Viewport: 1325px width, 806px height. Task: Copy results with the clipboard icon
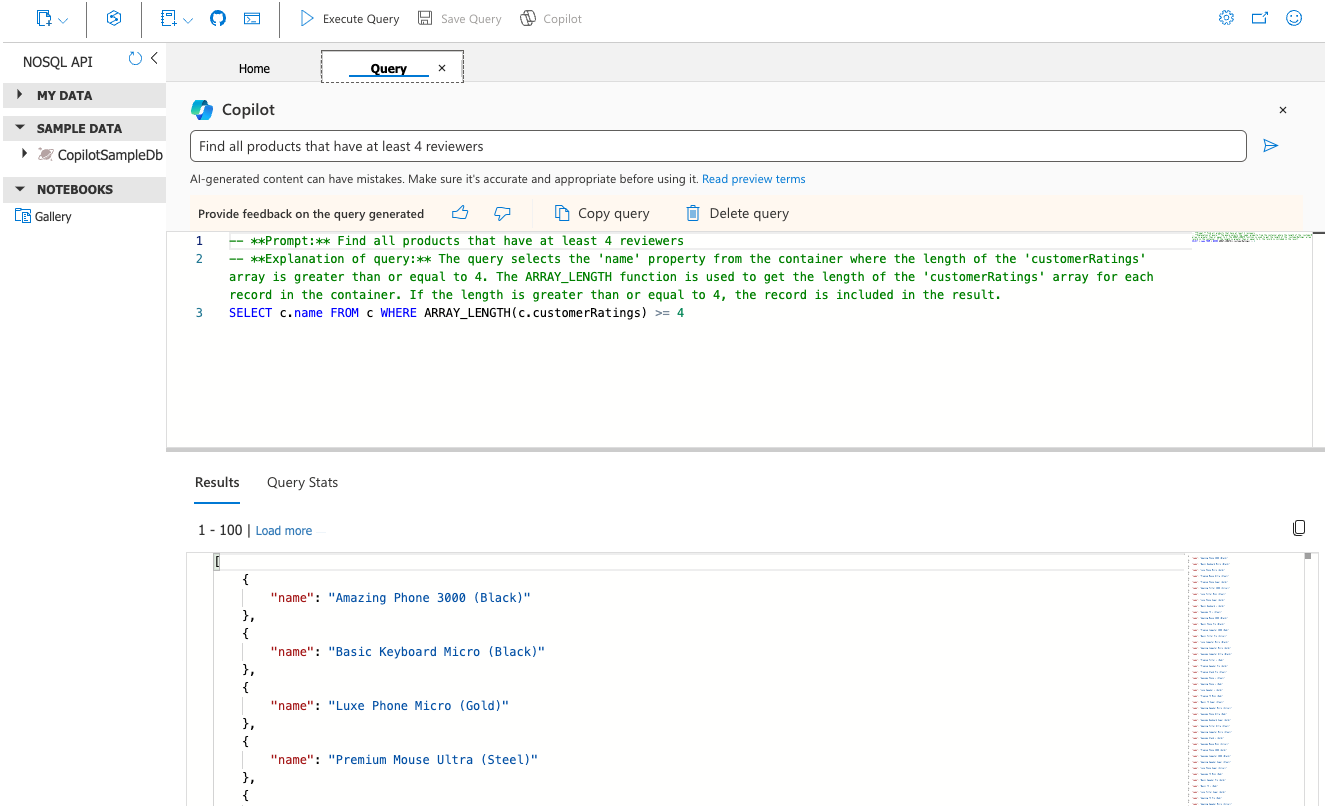[1299, 528]
